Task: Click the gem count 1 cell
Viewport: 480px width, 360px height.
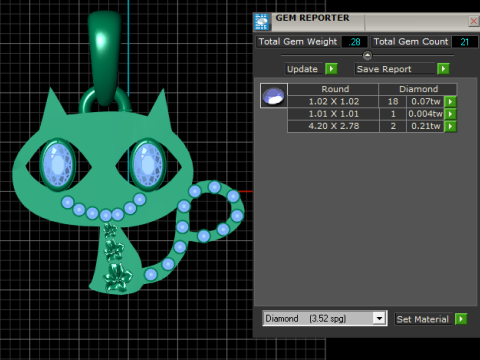Action: pyautogui.click(x=393, y=114)
